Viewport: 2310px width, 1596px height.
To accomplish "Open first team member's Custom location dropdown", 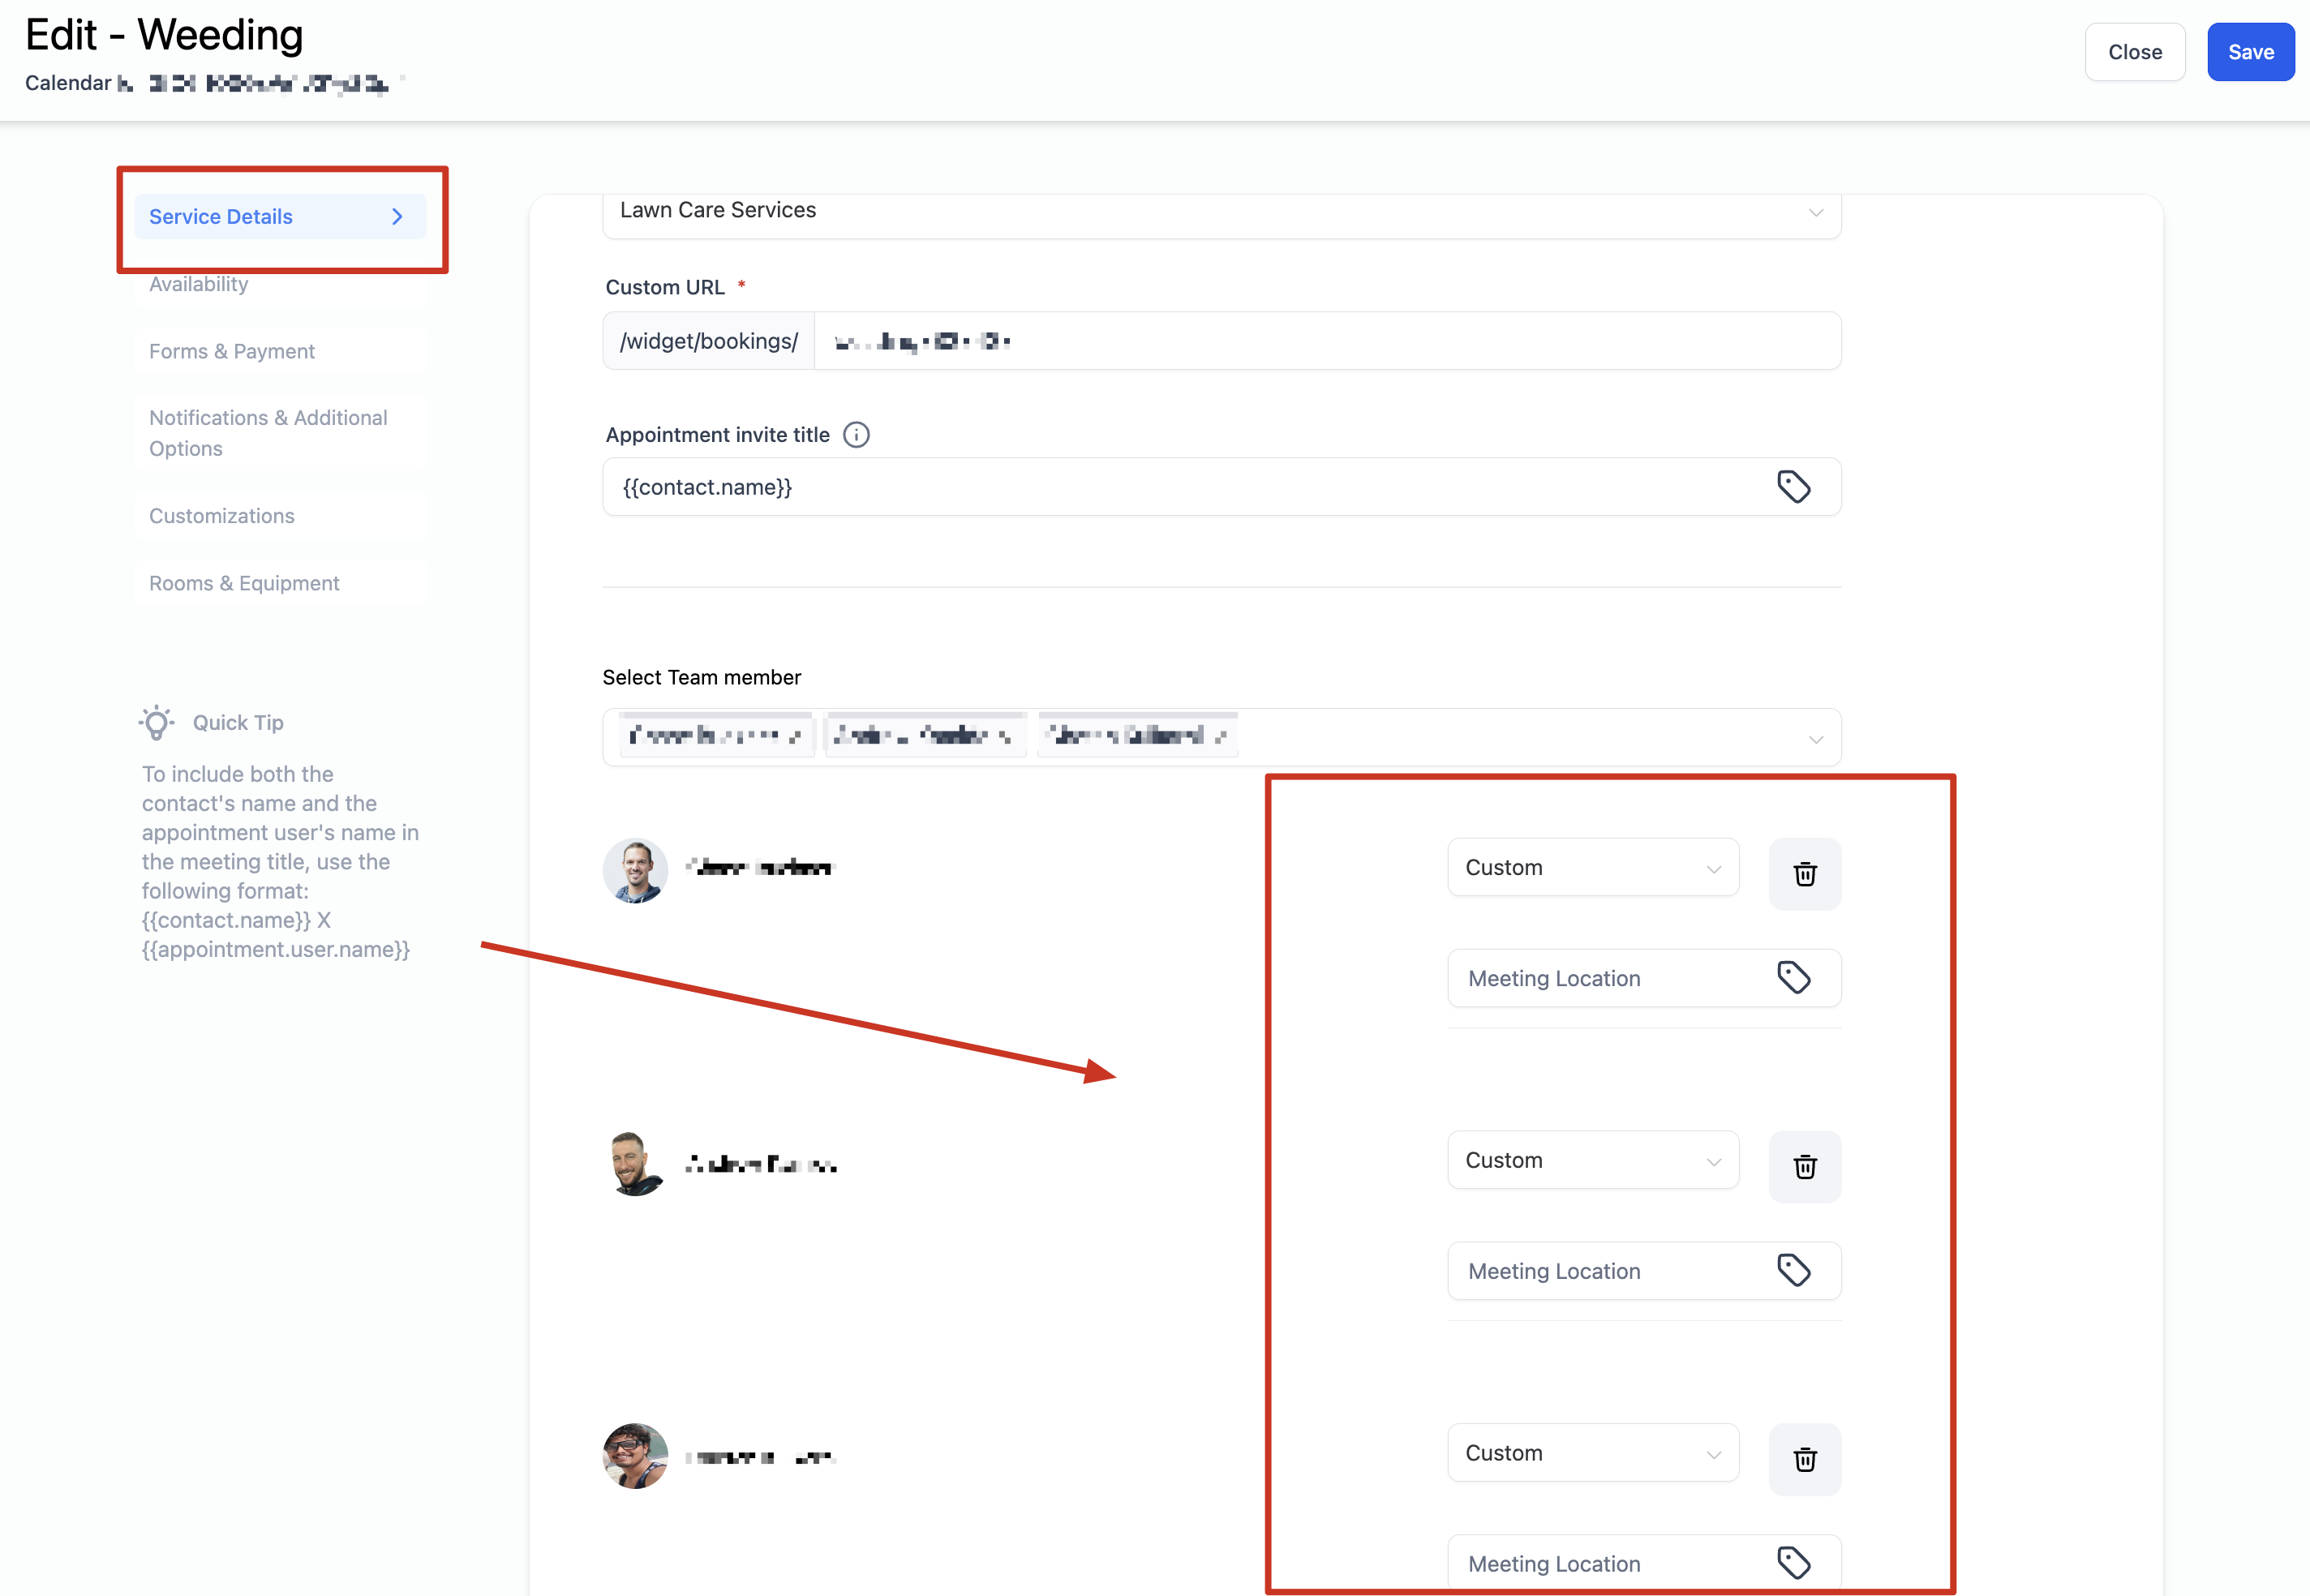I will pyautogui.click(x=1592, y=867).
